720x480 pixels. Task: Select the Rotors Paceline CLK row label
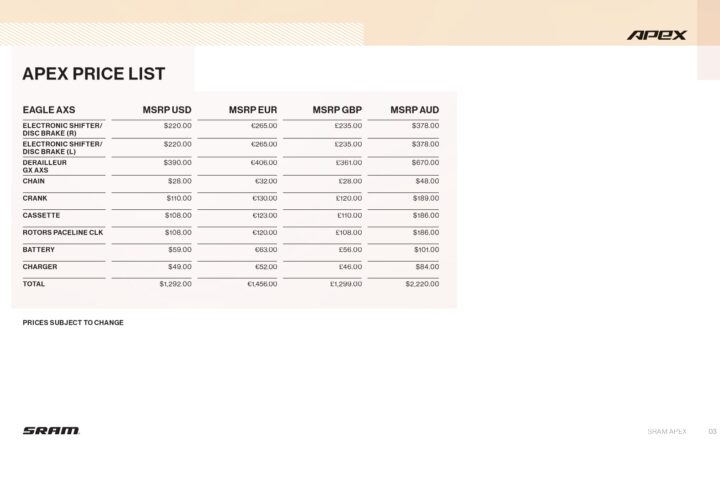[x=63, y=232]
